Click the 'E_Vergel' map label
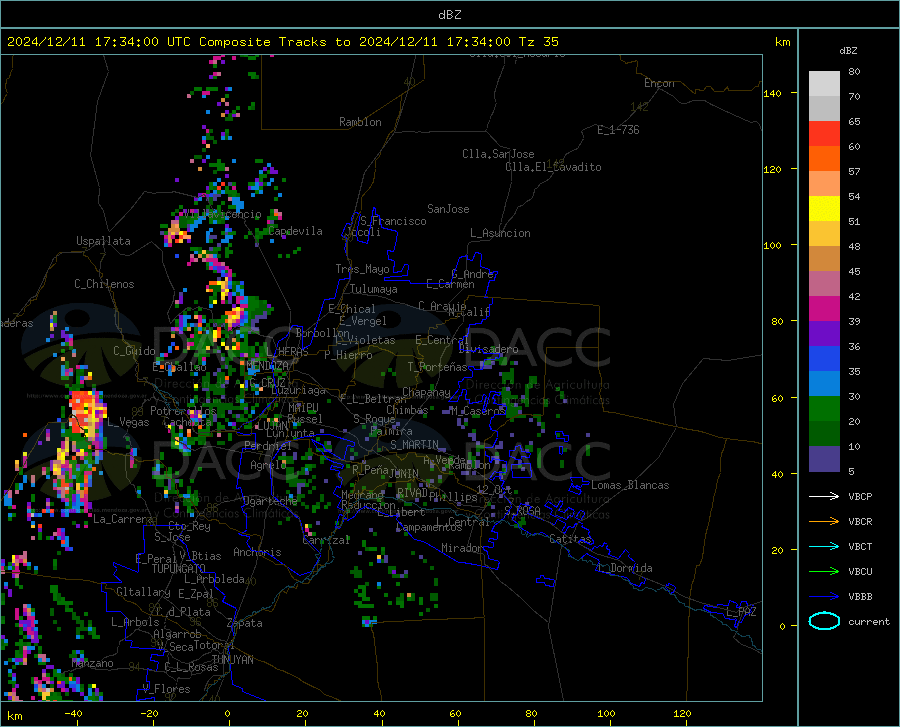This screenshot has height=727, width=900. coord(363,321)
